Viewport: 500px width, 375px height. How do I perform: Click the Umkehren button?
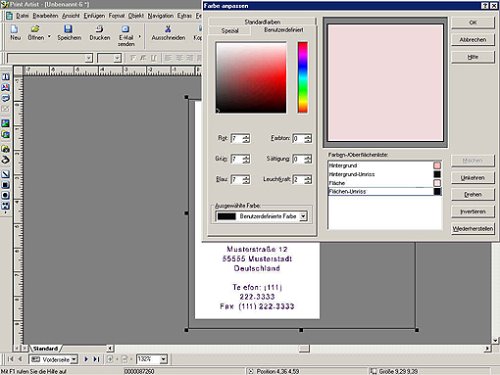(473, 178)
